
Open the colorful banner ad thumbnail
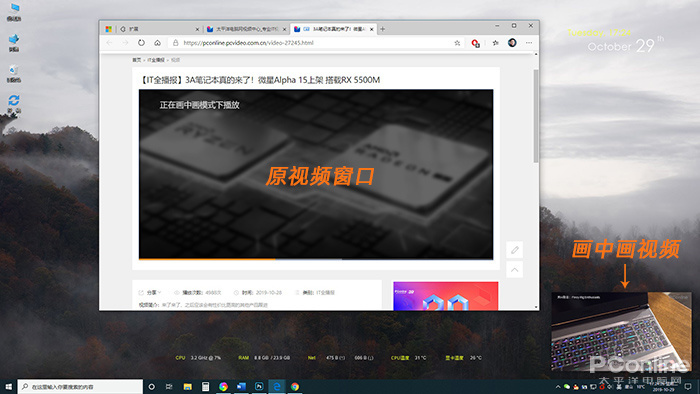[x=446, y=296]
